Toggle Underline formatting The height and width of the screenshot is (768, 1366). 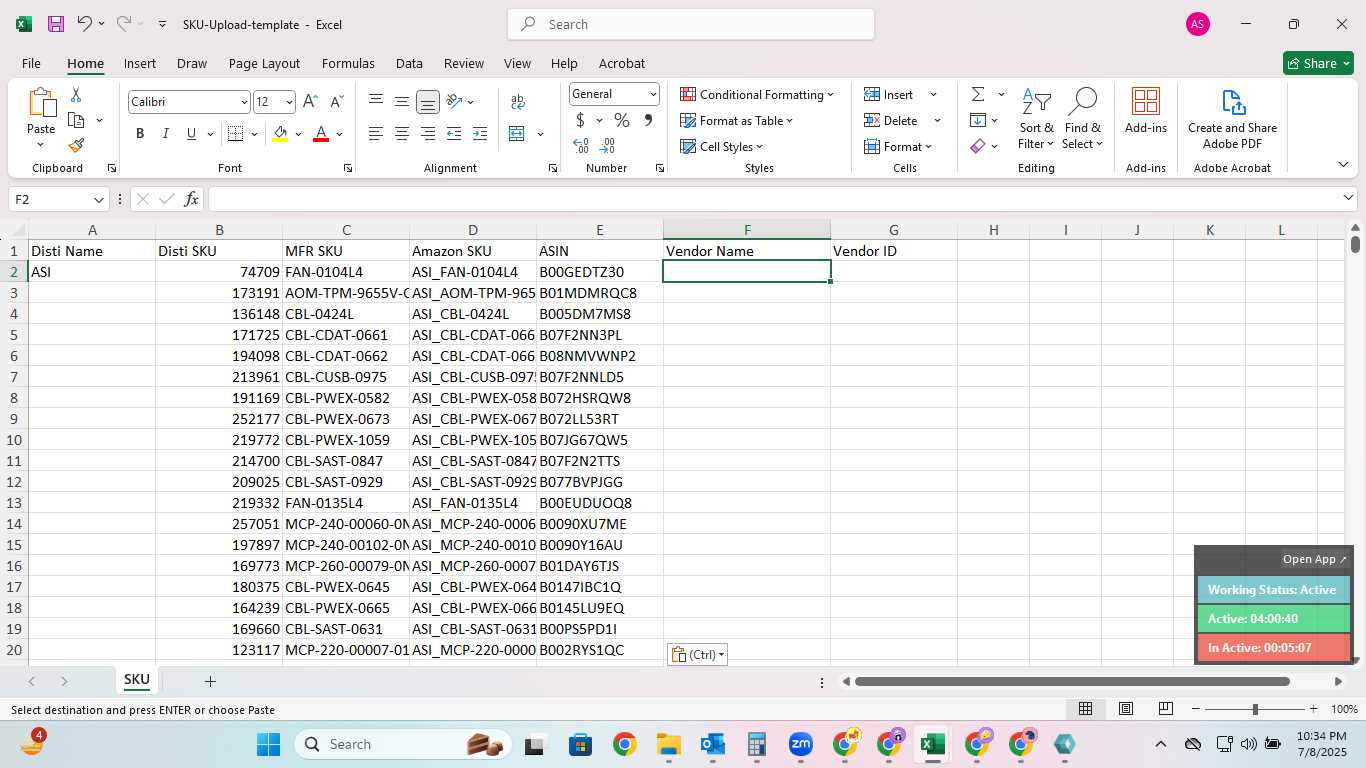tap(192, 133)
